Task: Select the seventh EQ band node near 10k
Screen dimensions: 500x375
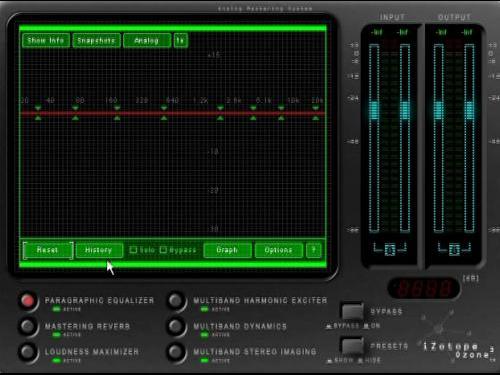Action: (x=281, y=113)
